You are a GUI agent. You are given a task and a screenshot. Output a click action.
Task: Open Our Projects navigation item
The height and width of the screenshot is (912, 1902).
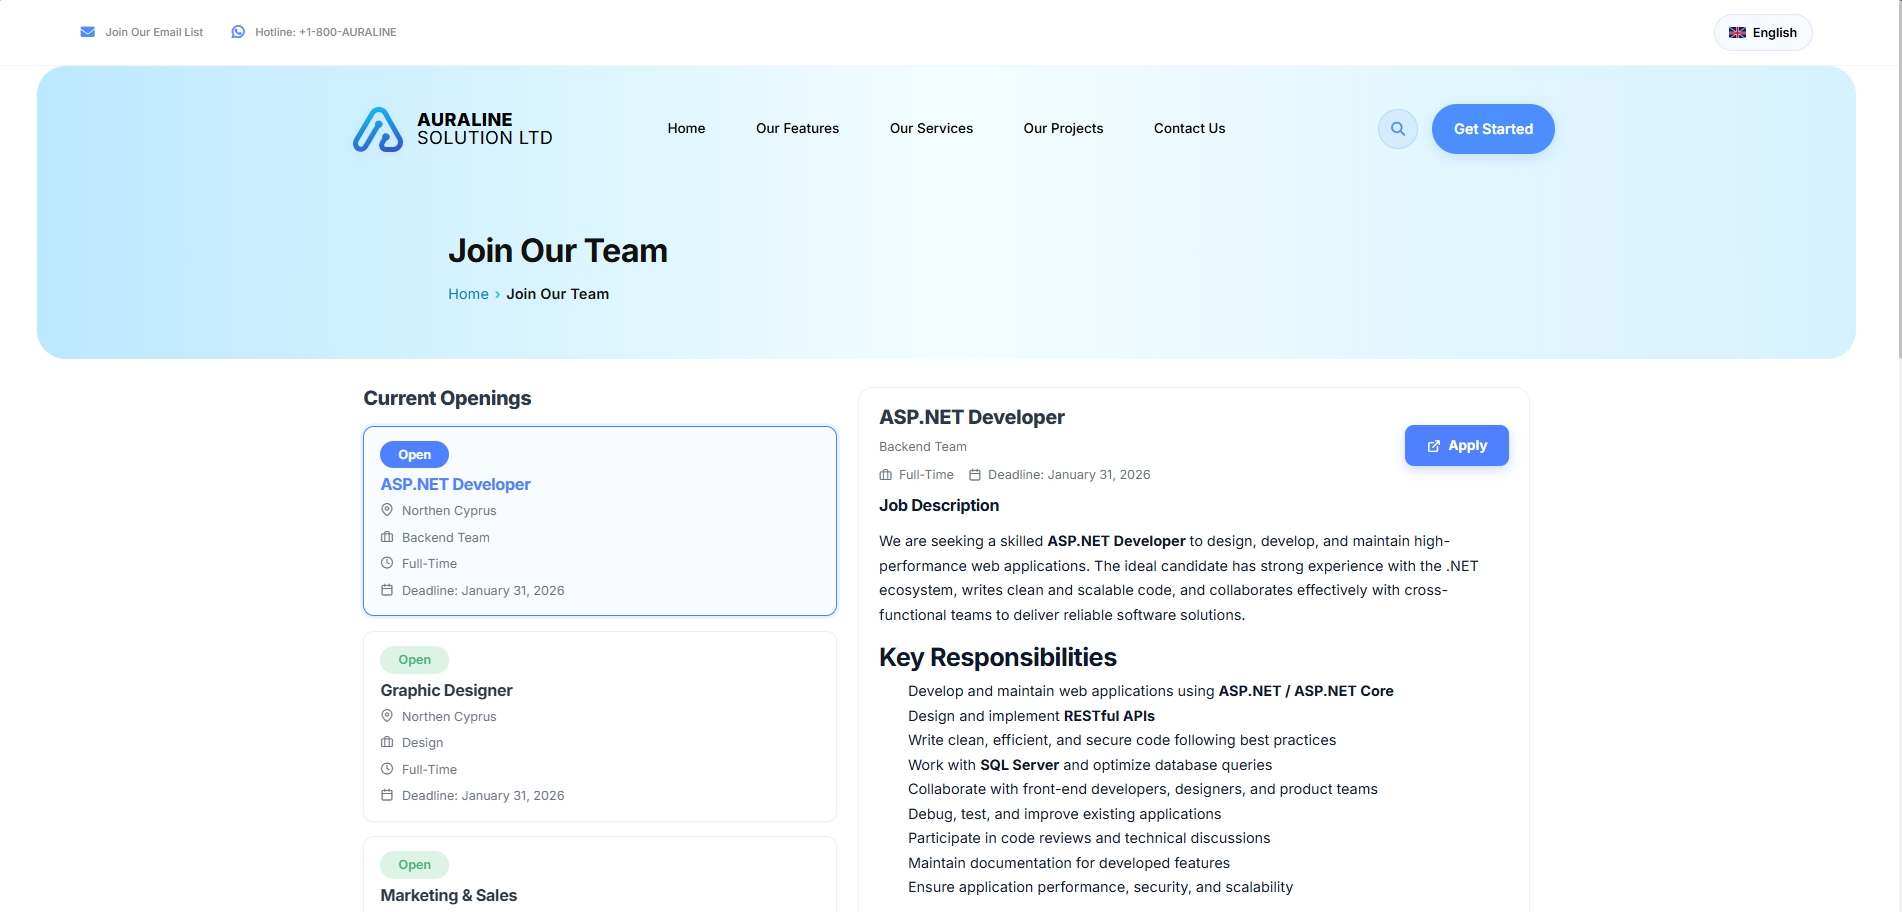point(1062,129)
